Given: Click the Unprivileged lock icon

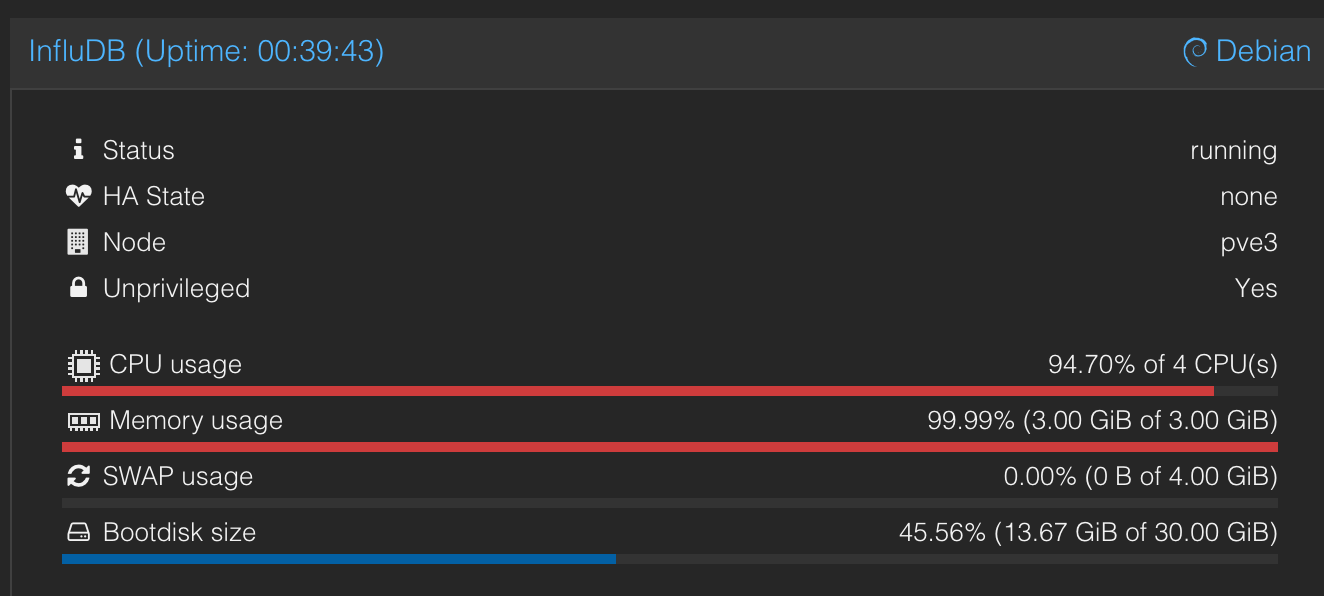Looking at the screenshot, I should tap(78, 288).
